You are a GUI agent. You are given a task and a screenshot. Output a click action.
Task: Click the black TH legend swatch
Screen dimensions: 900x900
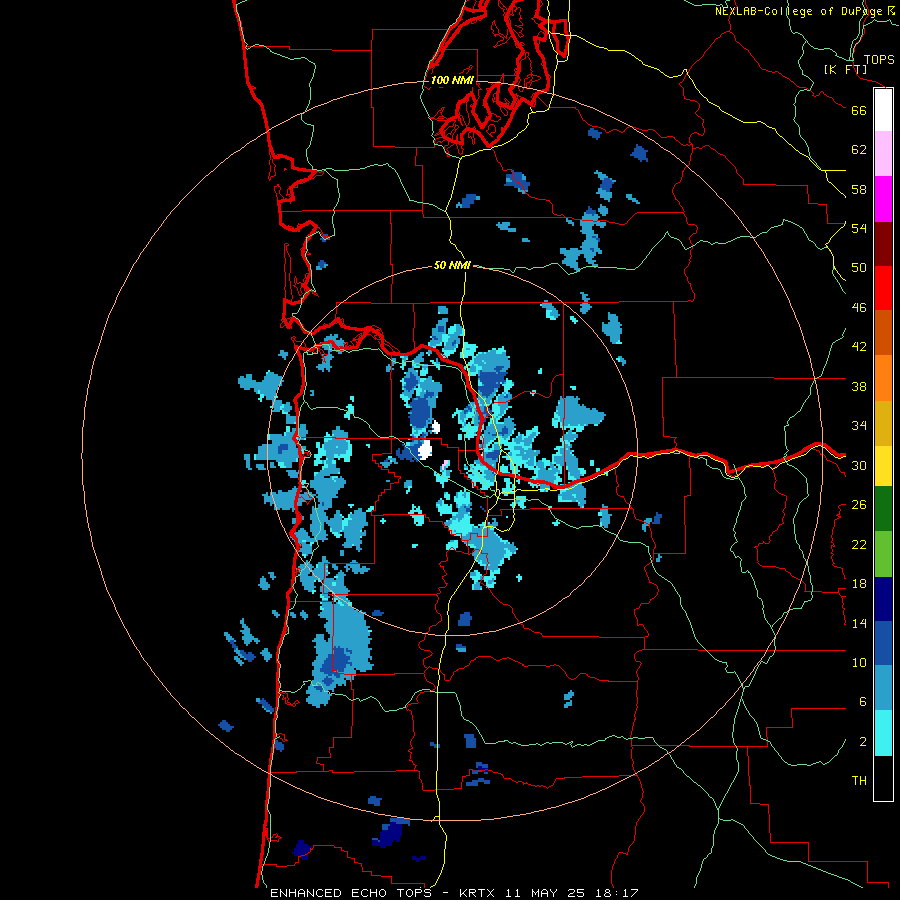pyautogui.click(x=883, y=778)
